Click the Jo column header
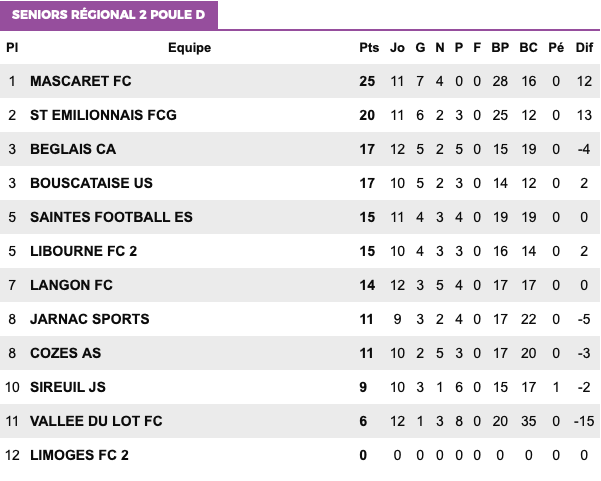Image resolution: width=601 pixels, height=481 pixels. 397,48
